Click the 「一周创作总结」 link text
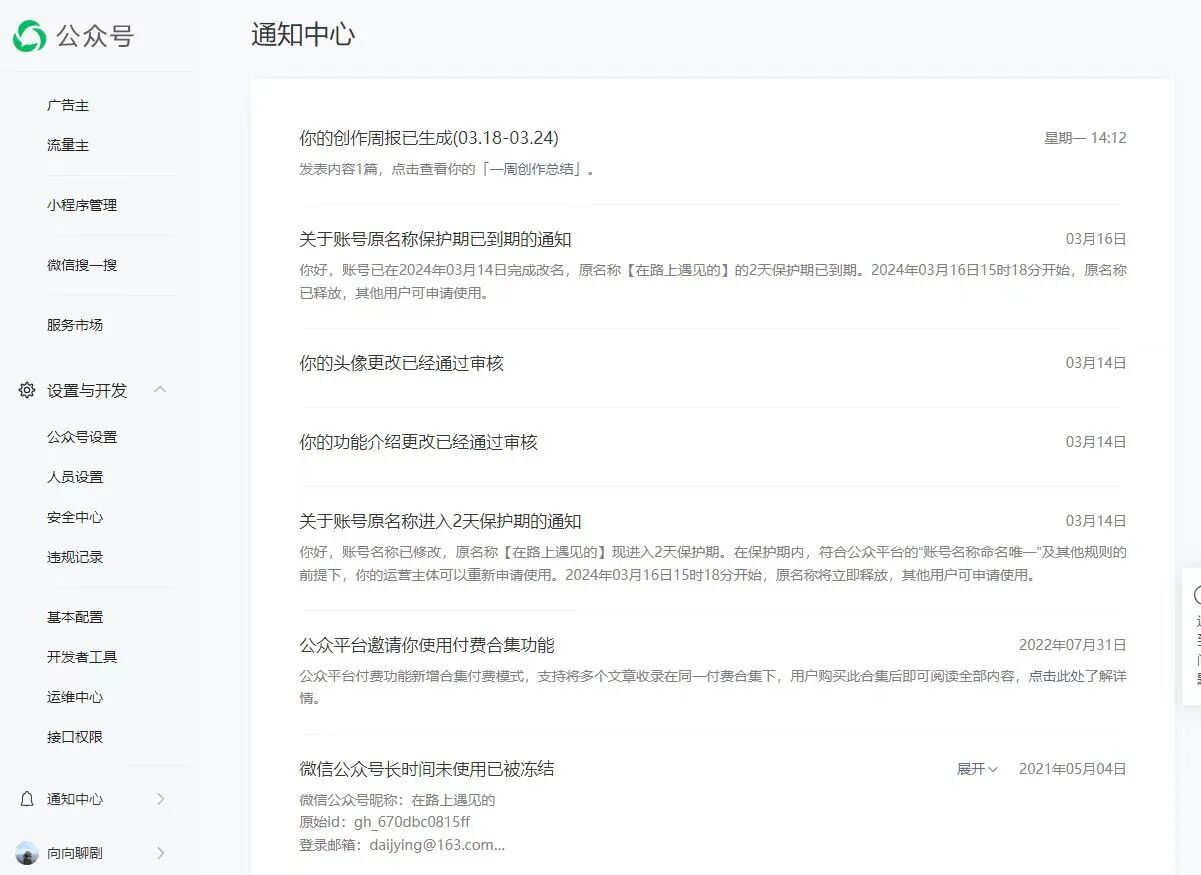1201x875 pixels. click(533, 169)
